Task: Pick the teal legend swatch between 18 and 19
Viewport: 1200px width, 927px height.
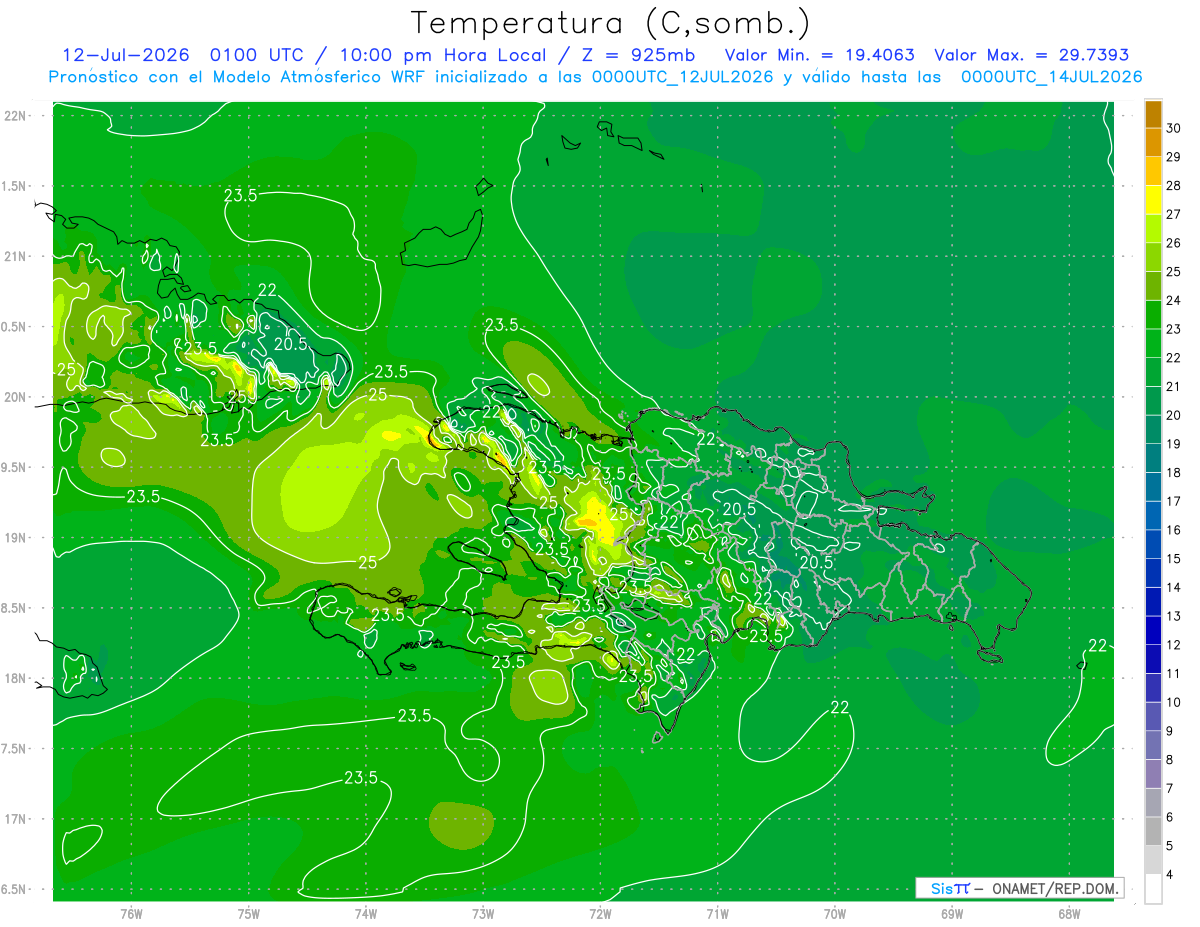Action: click(1154, 458)
